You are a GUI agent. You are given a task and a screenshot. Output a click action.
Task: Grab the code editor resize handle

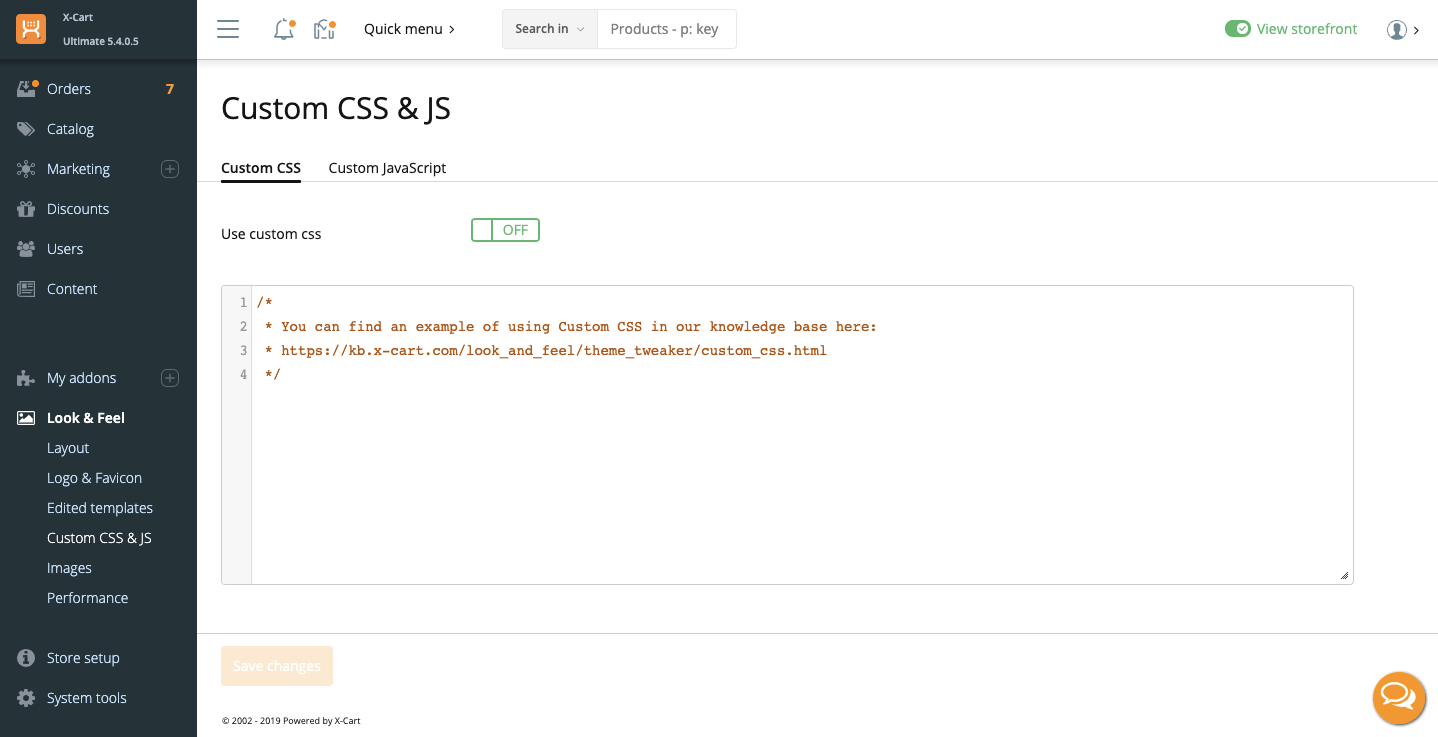(1344, 575)
